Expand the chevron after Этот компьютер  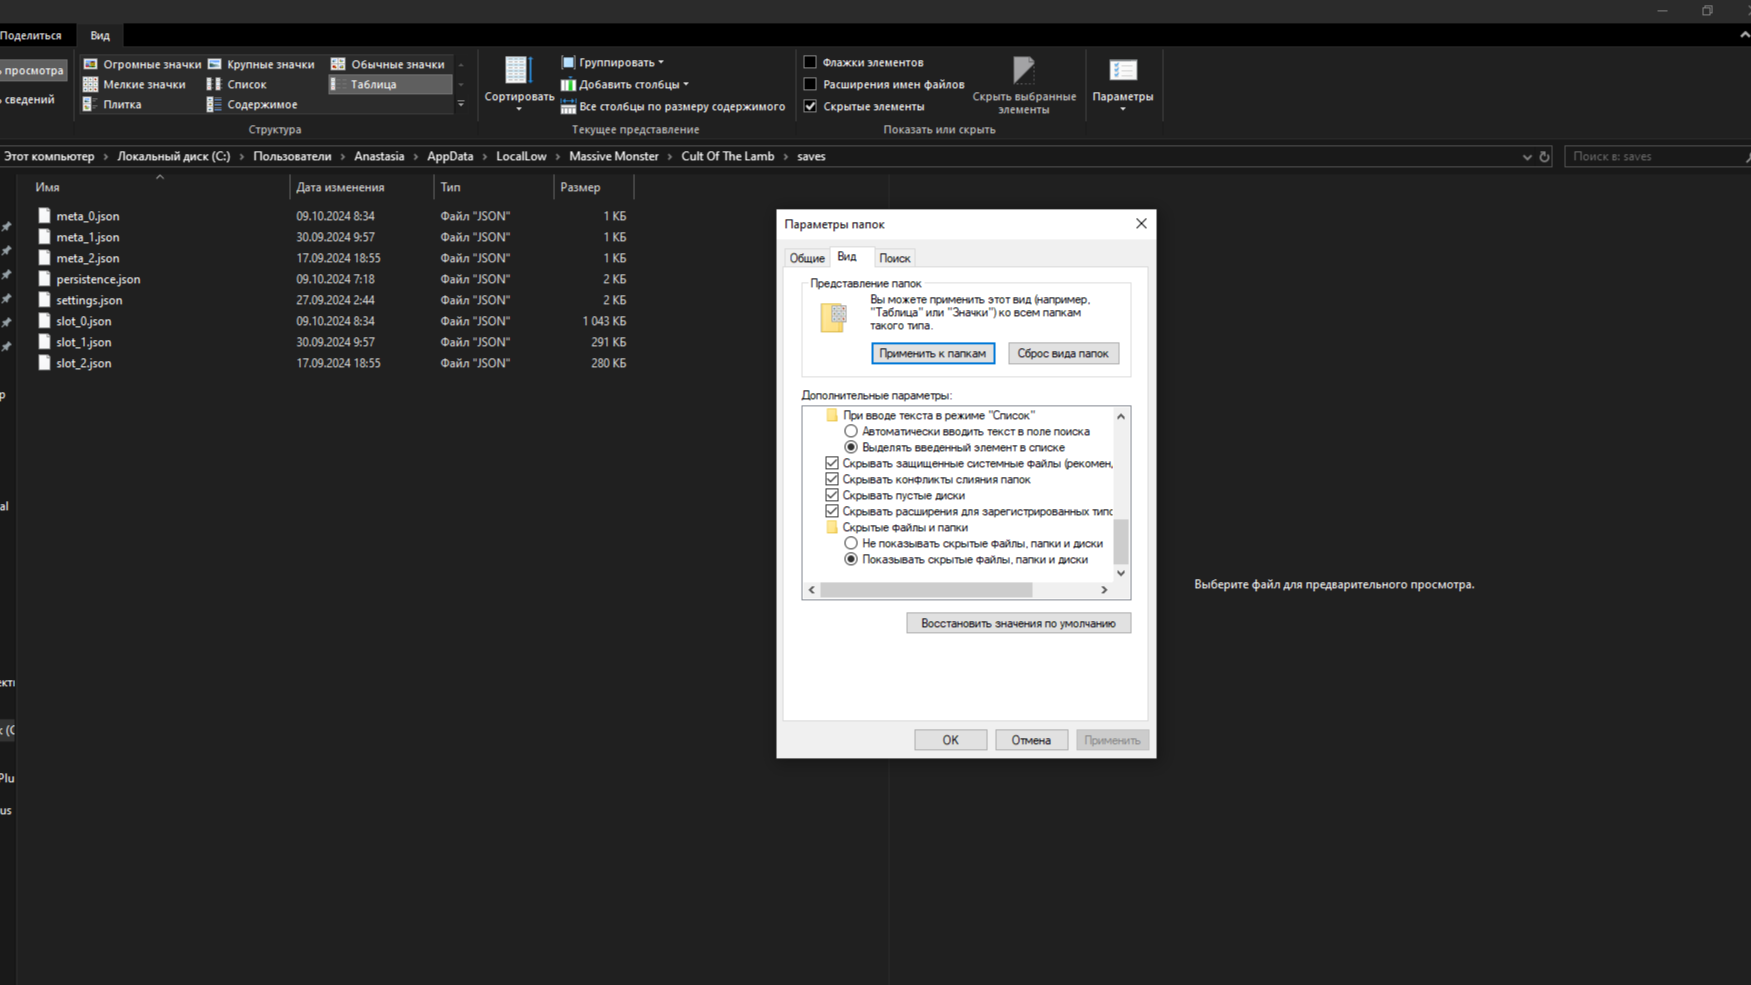105,157
